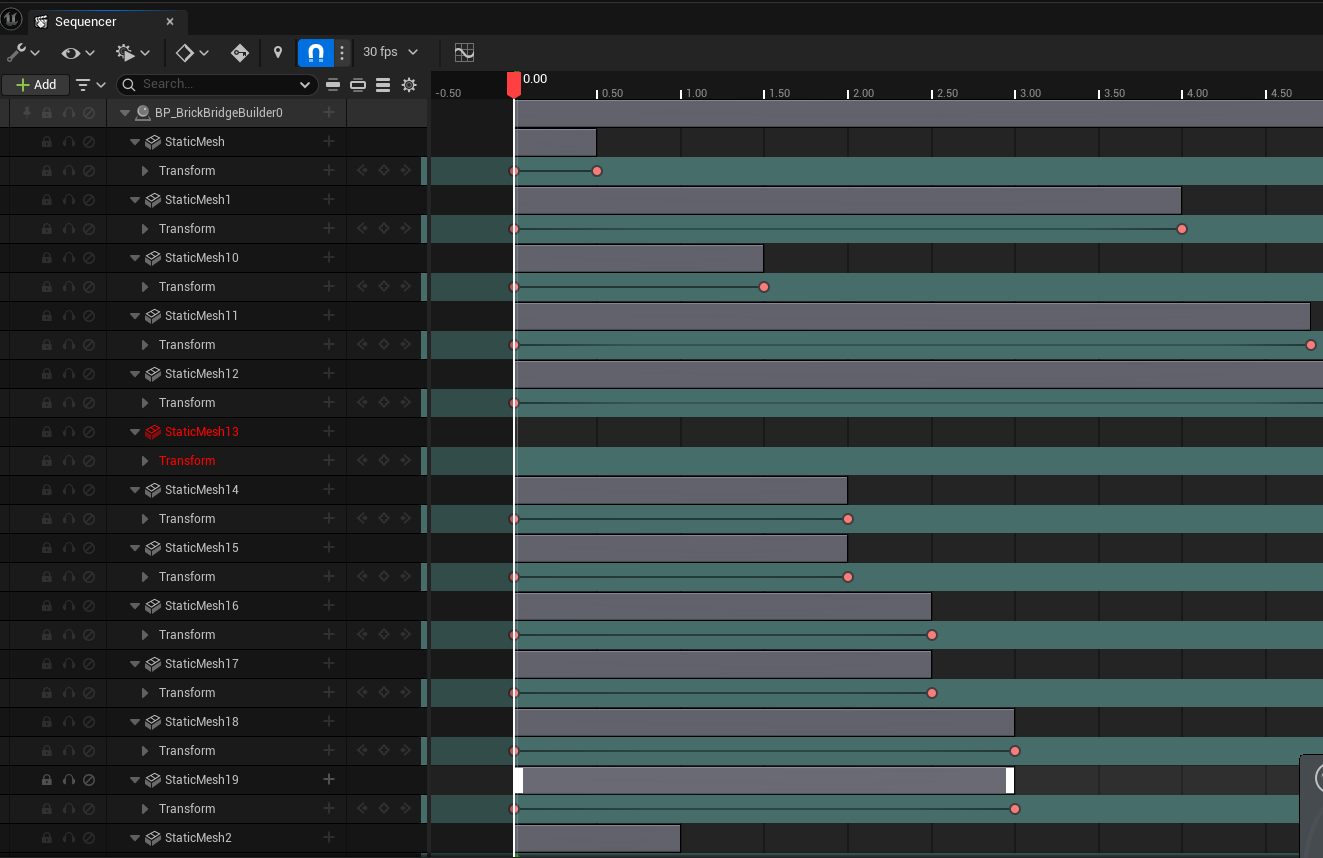Select the red Transform track under StaticMesh13

point(187,461)
